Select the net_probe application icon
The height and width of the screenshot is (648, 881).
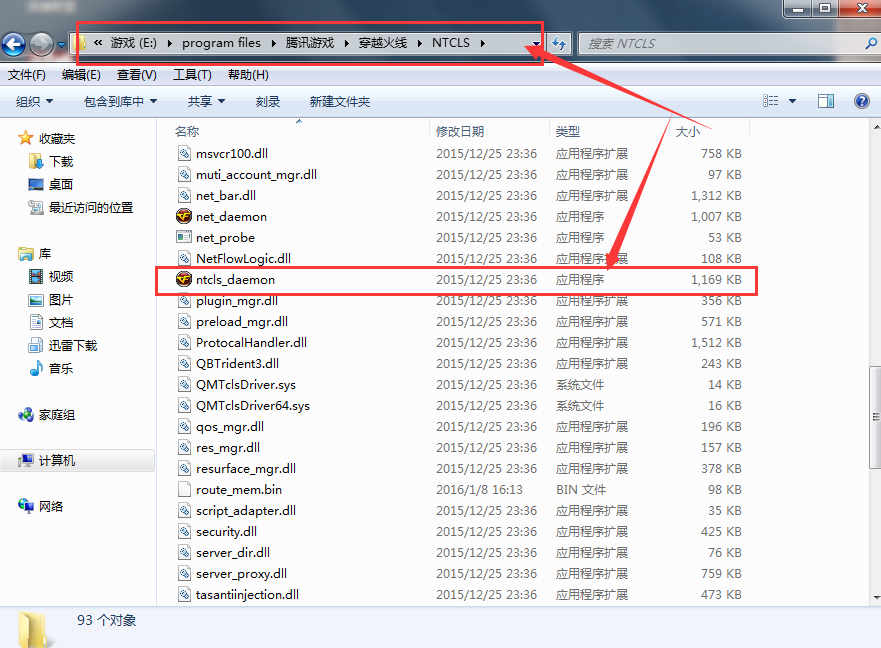coord(184,237)
